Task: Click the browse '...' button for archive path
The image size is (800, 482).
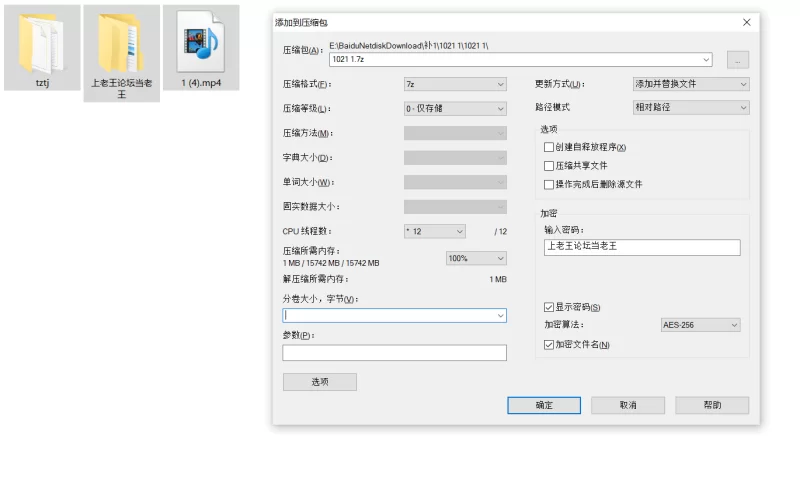Action: tap(737, 60)
